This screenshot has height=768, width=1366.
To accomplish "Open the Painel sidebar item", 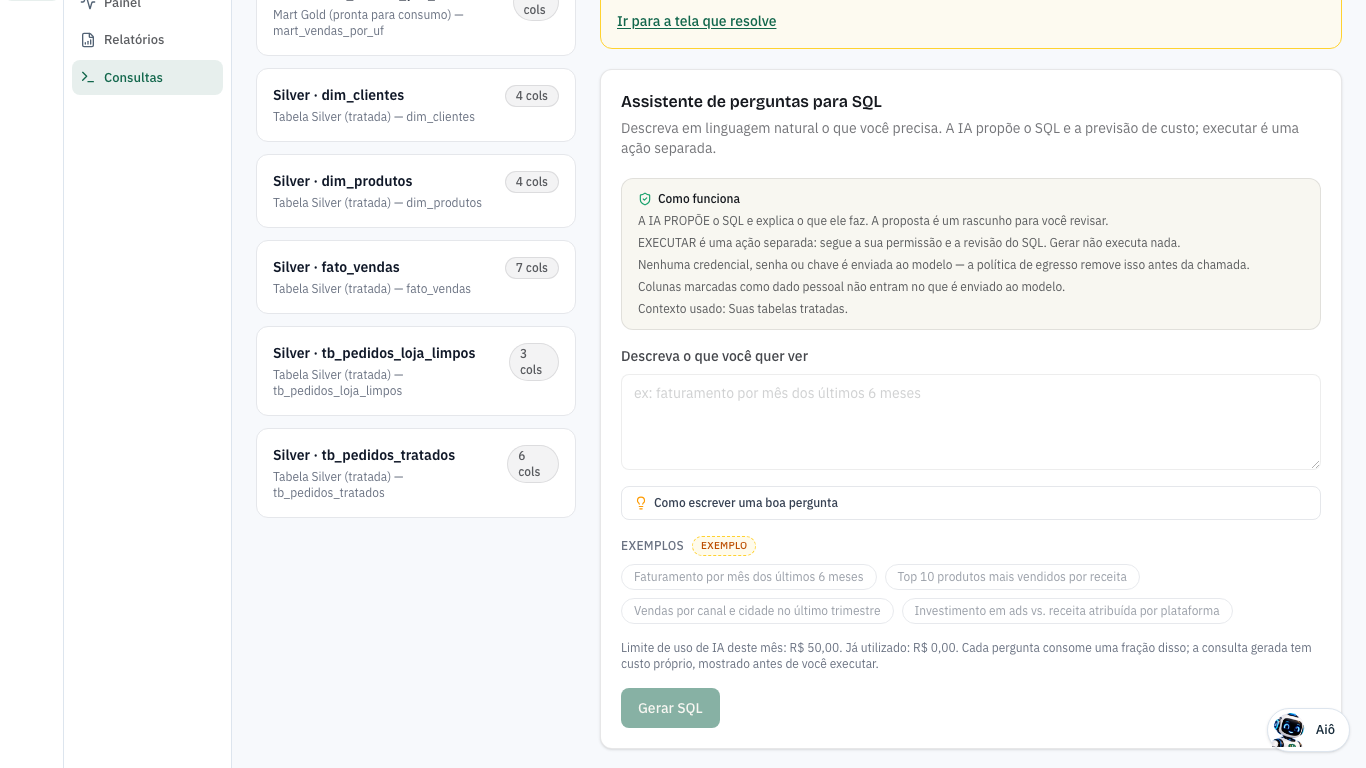I will (x=147, y=6).
